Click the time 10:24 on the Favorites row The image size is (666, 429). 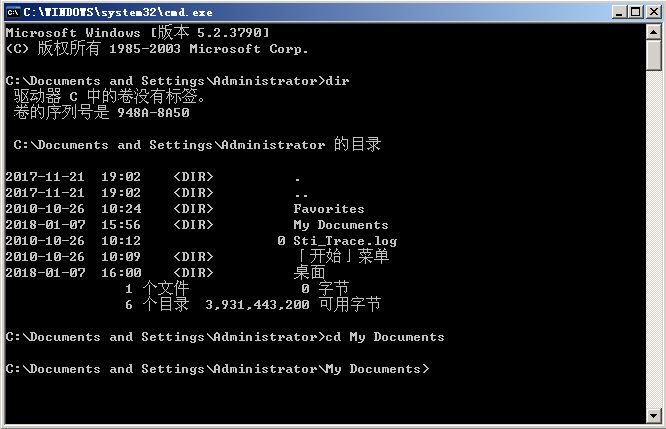point(121,209)
